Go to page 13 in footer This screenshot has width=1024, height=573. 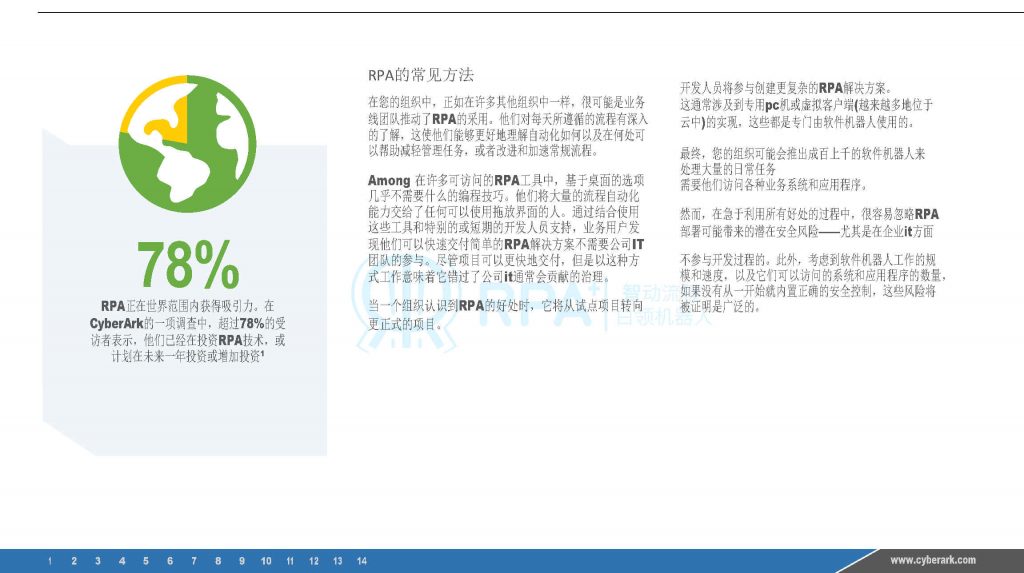pos(338,561)
